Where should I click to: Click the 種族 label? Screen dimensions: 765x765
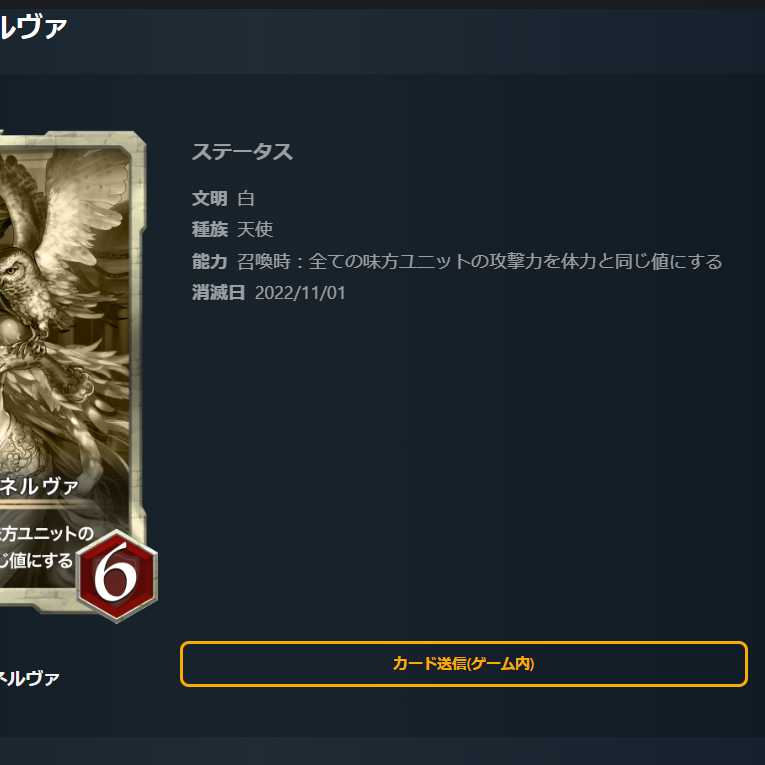pos(209,229)
